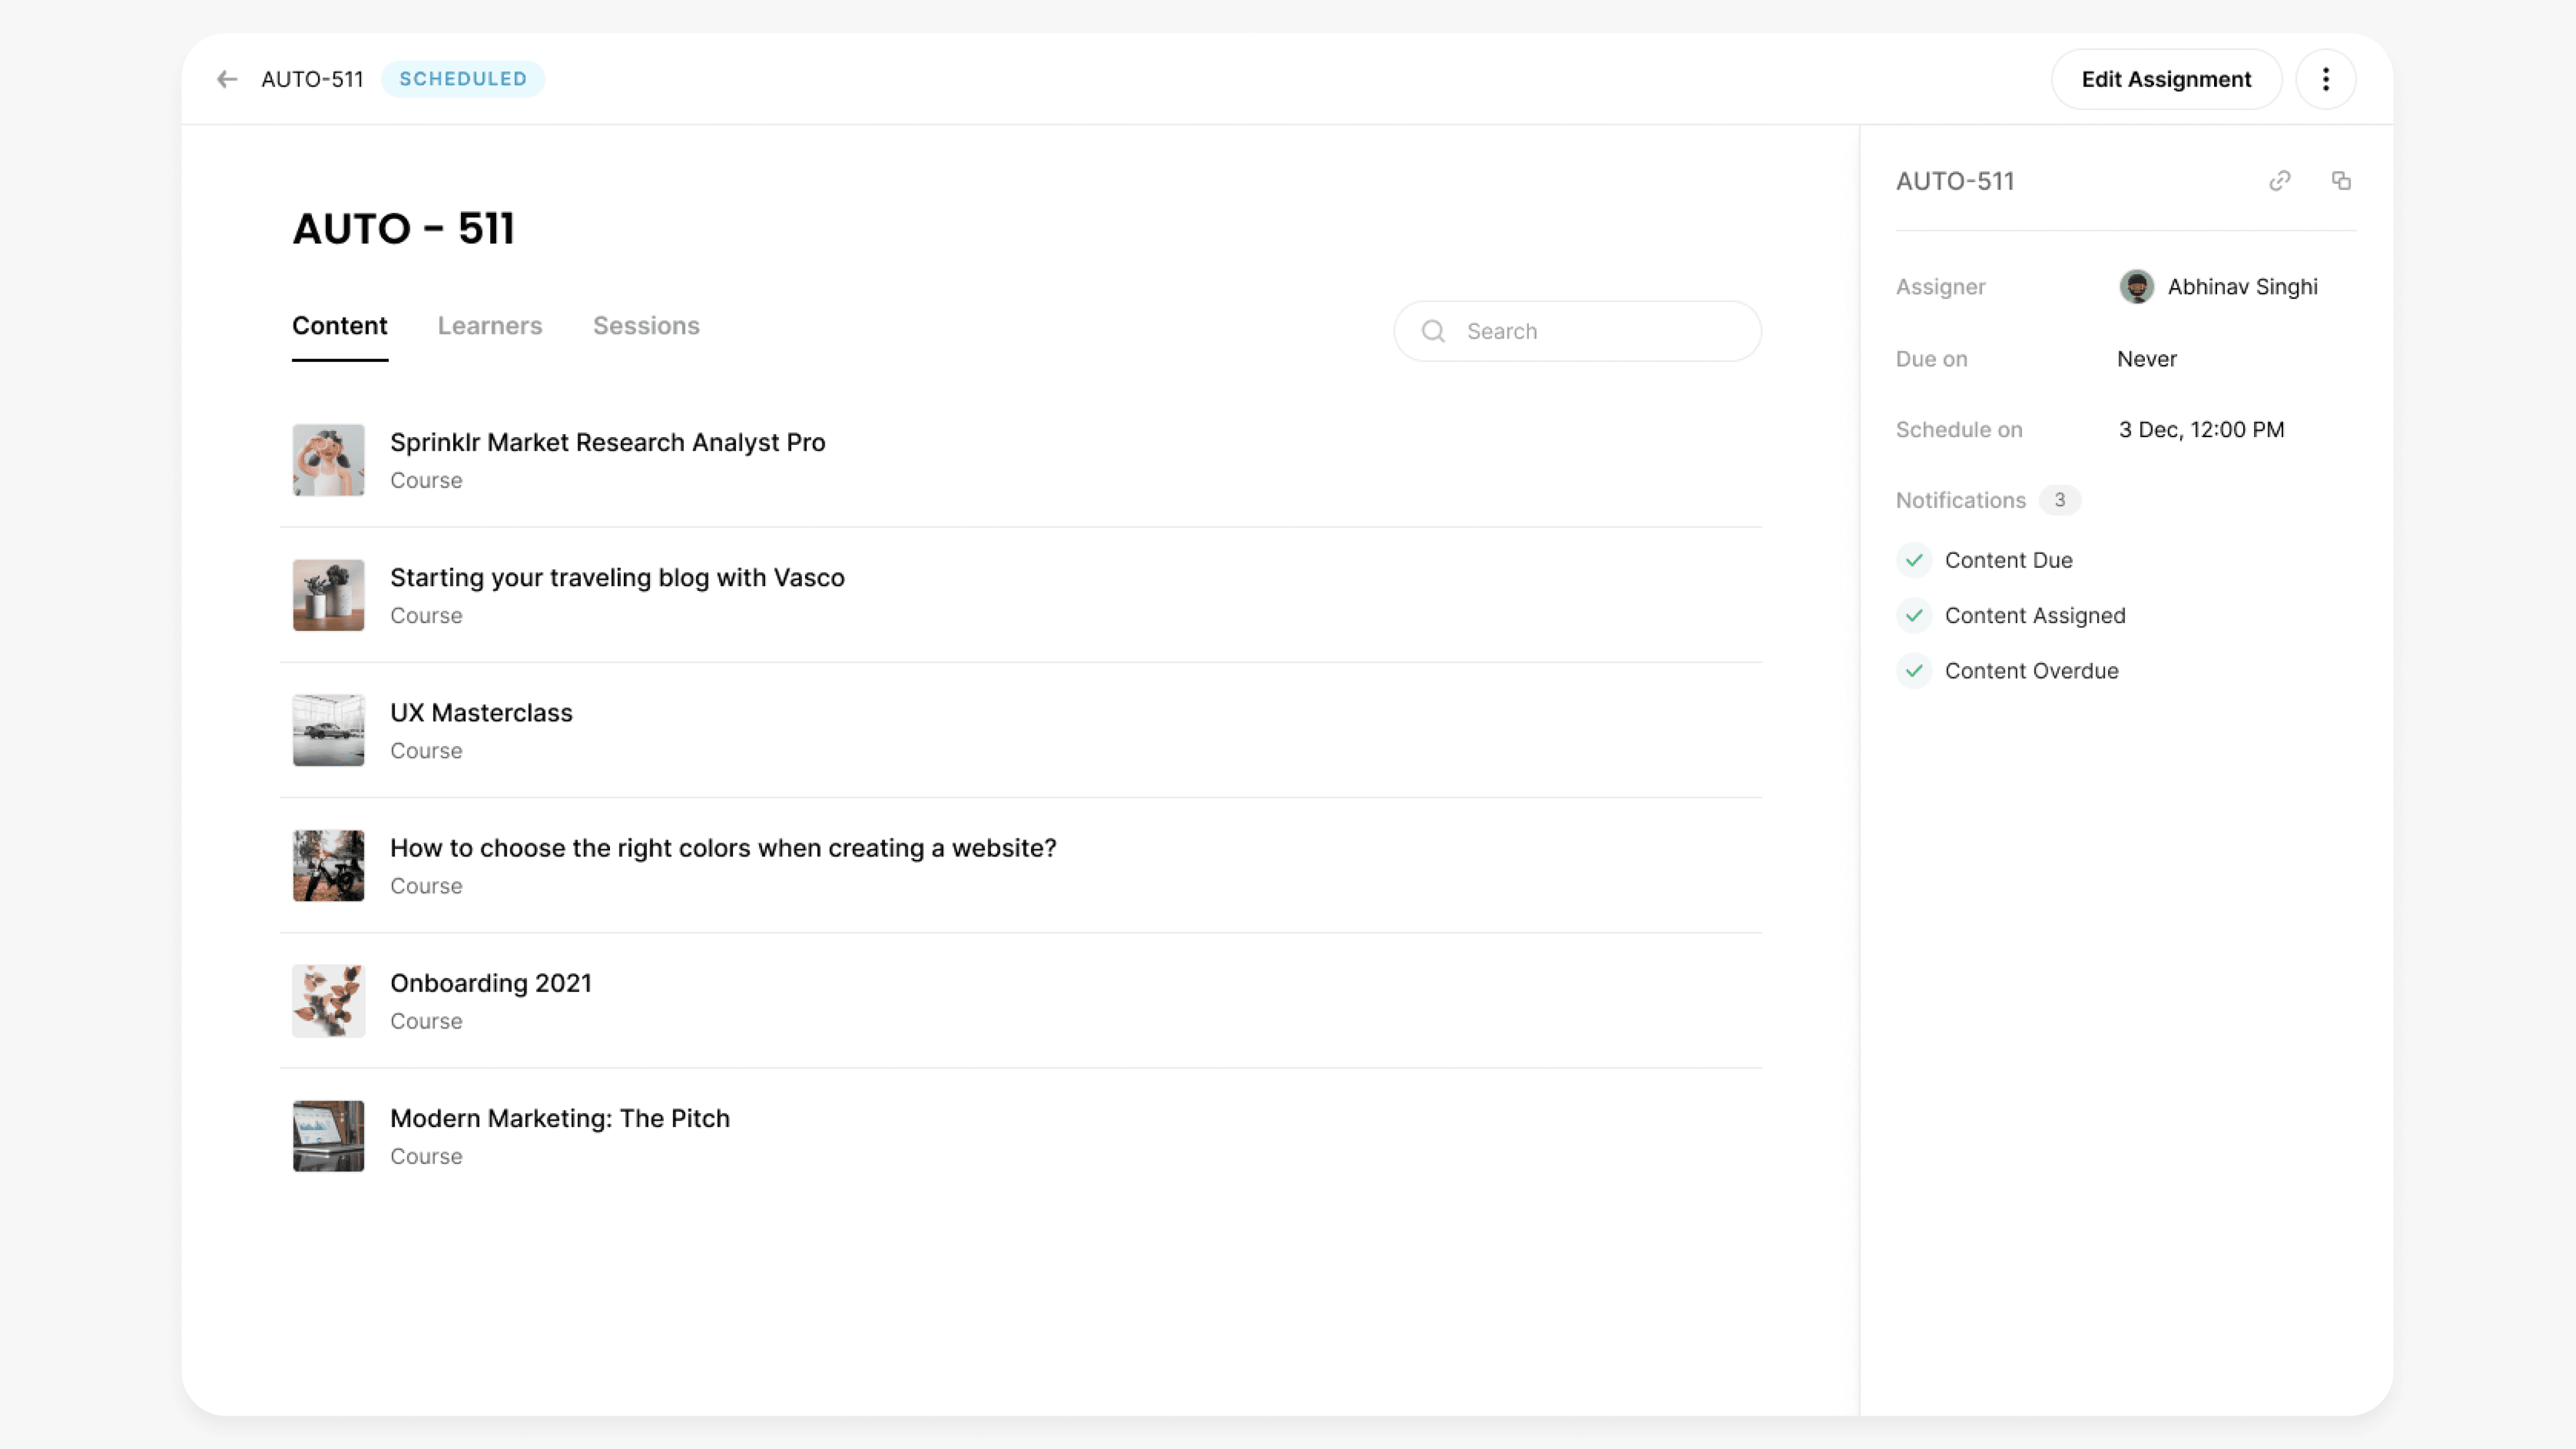Click the back arrow icon

(x=227, y=79)
